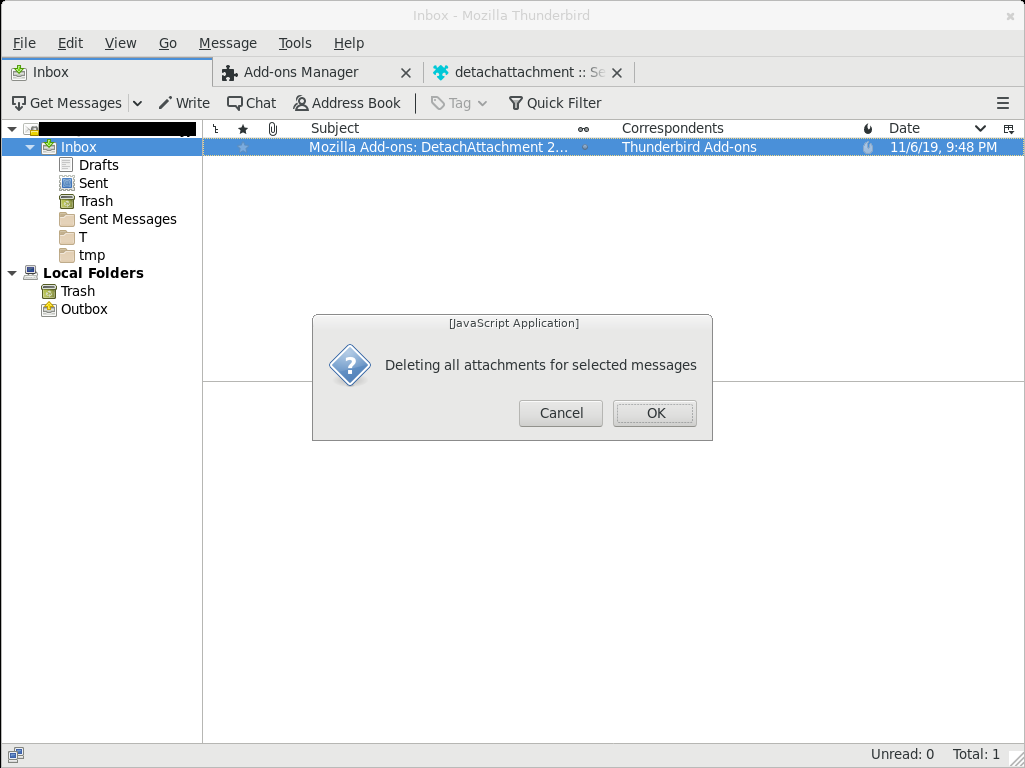This screenshot has height=768, width=1025.
Task: Sort messages by Correspondents column
Action: pos(673,128)
